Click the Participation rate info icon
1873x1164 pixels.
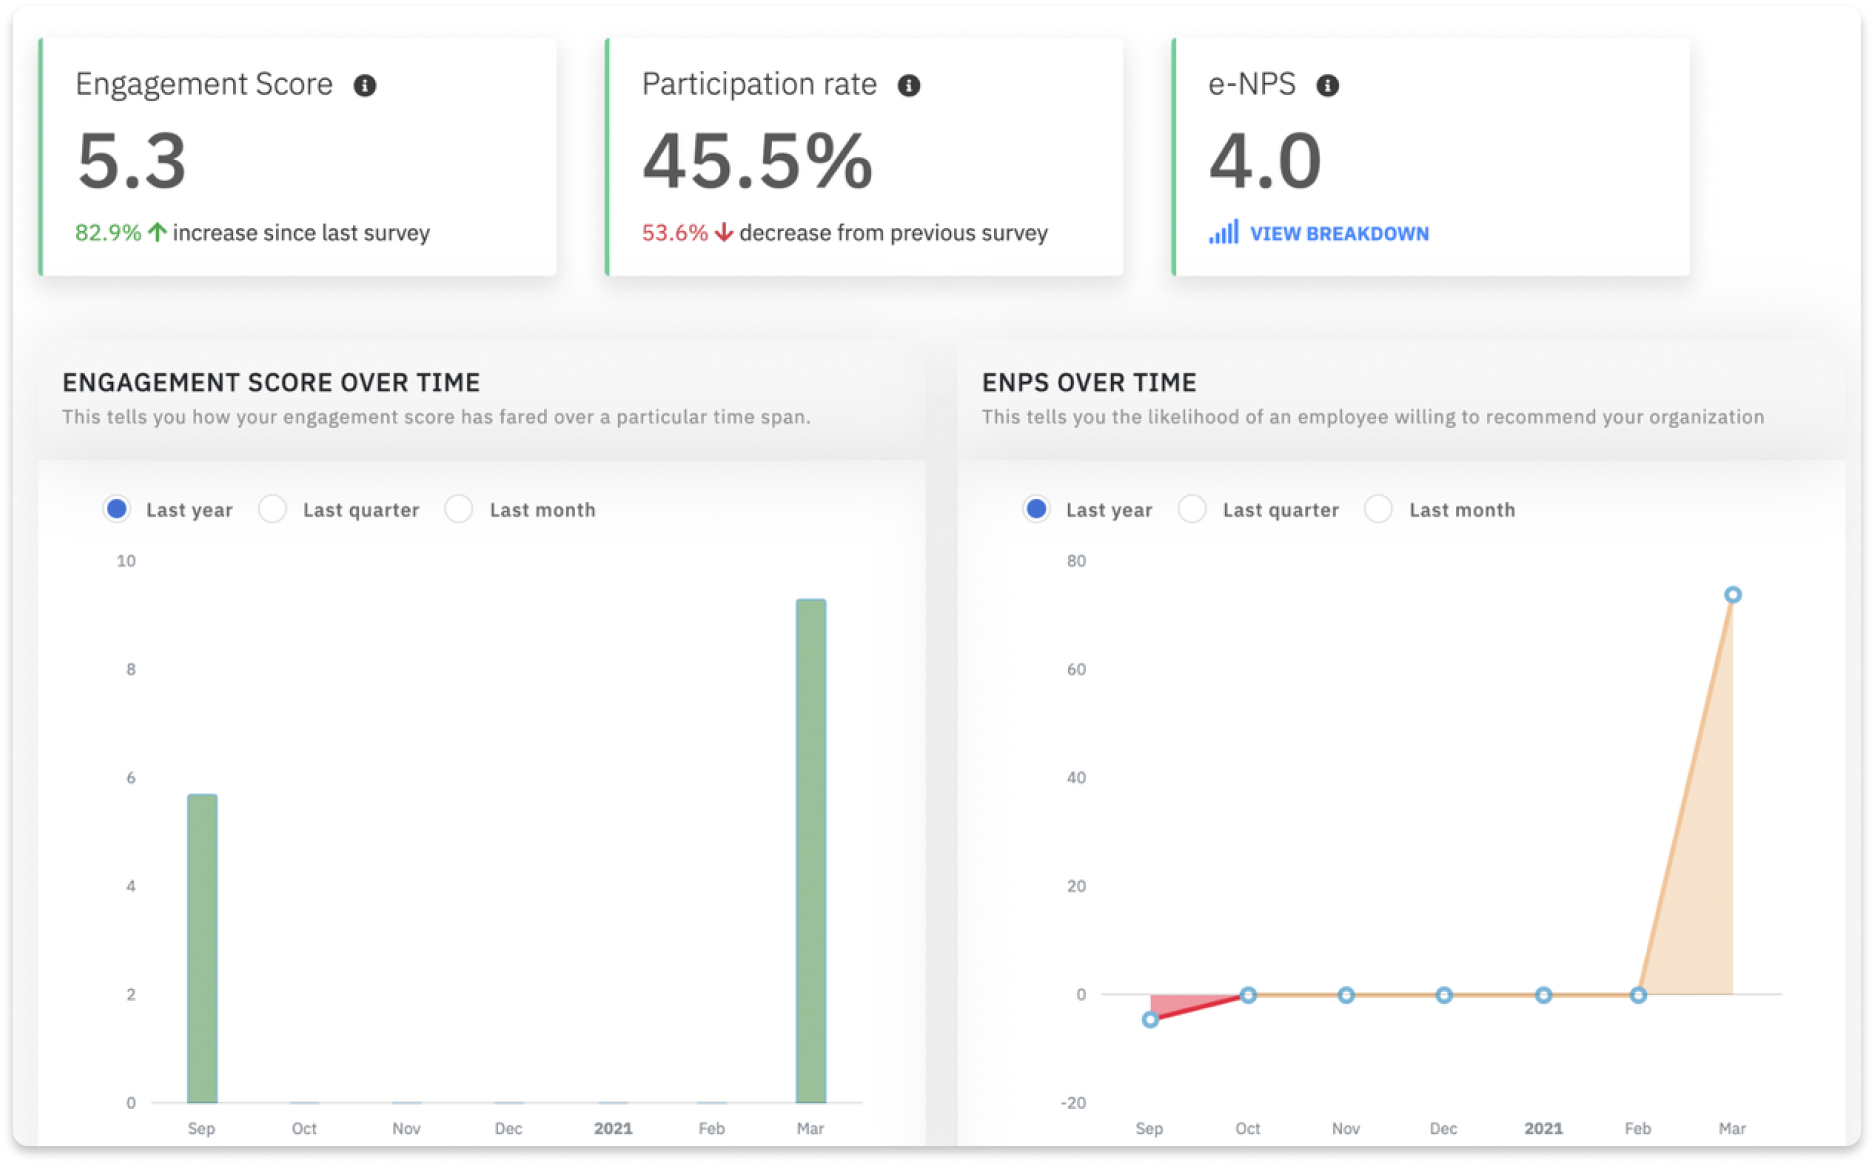tap(909, 85)
